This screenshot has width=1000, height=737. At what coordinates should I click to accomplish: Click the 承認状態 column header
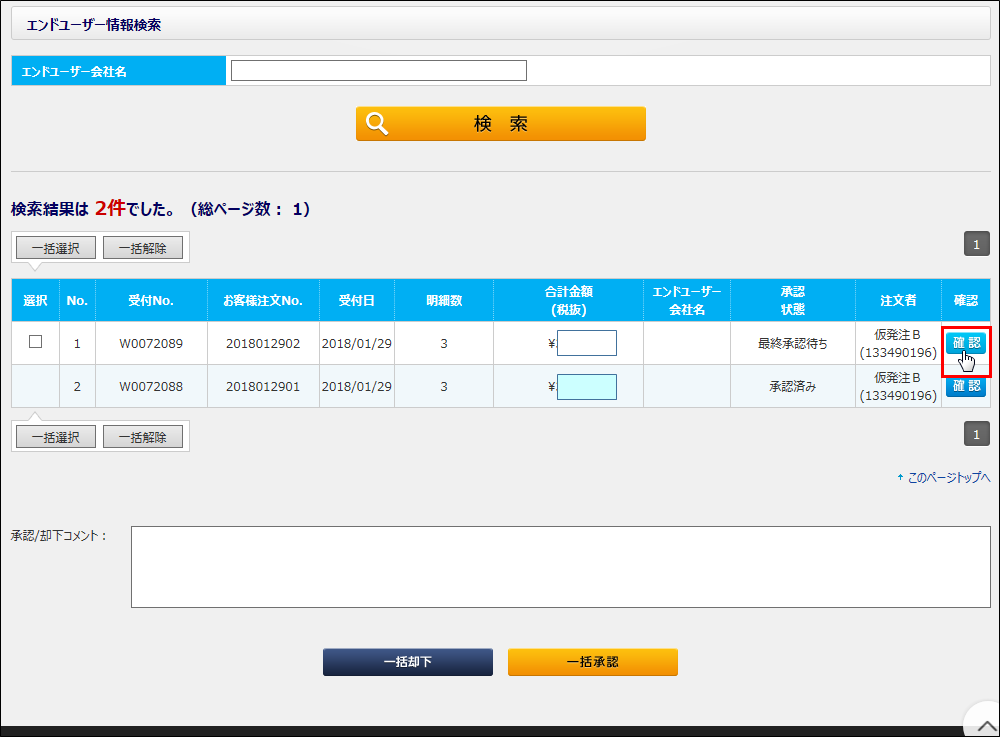click(792, 300)
